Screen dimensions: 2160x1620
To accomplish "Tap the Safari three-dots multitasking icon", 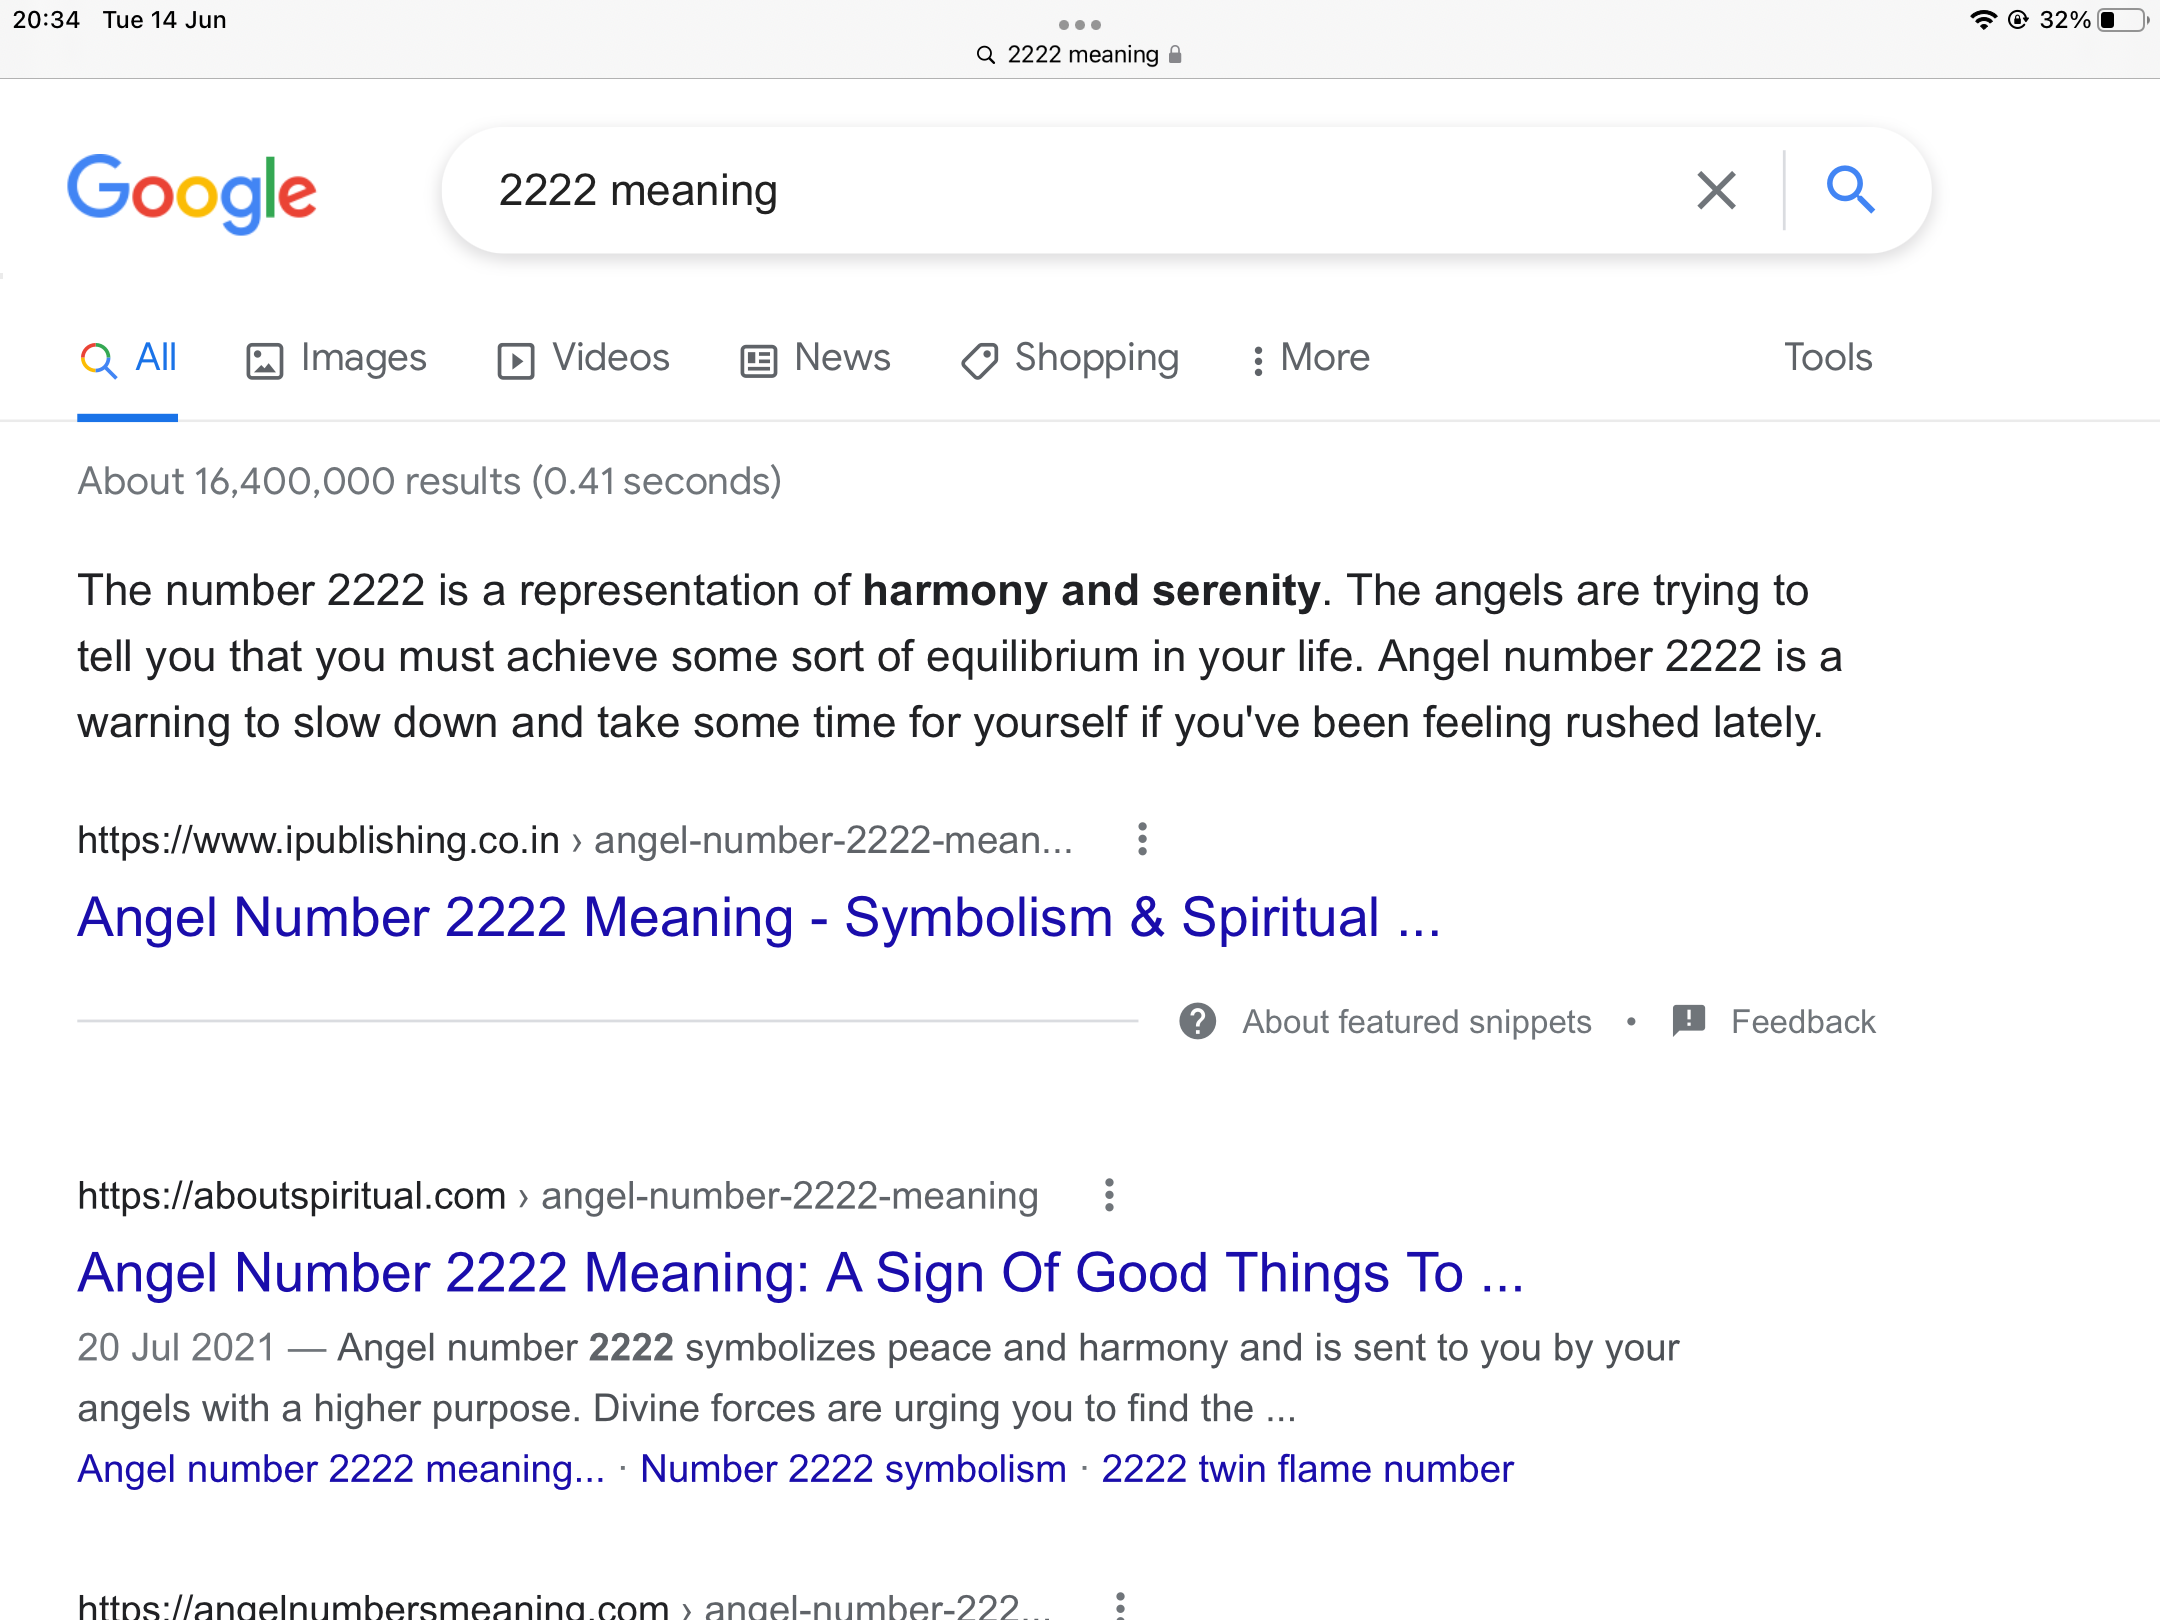I will (1080, 24).
